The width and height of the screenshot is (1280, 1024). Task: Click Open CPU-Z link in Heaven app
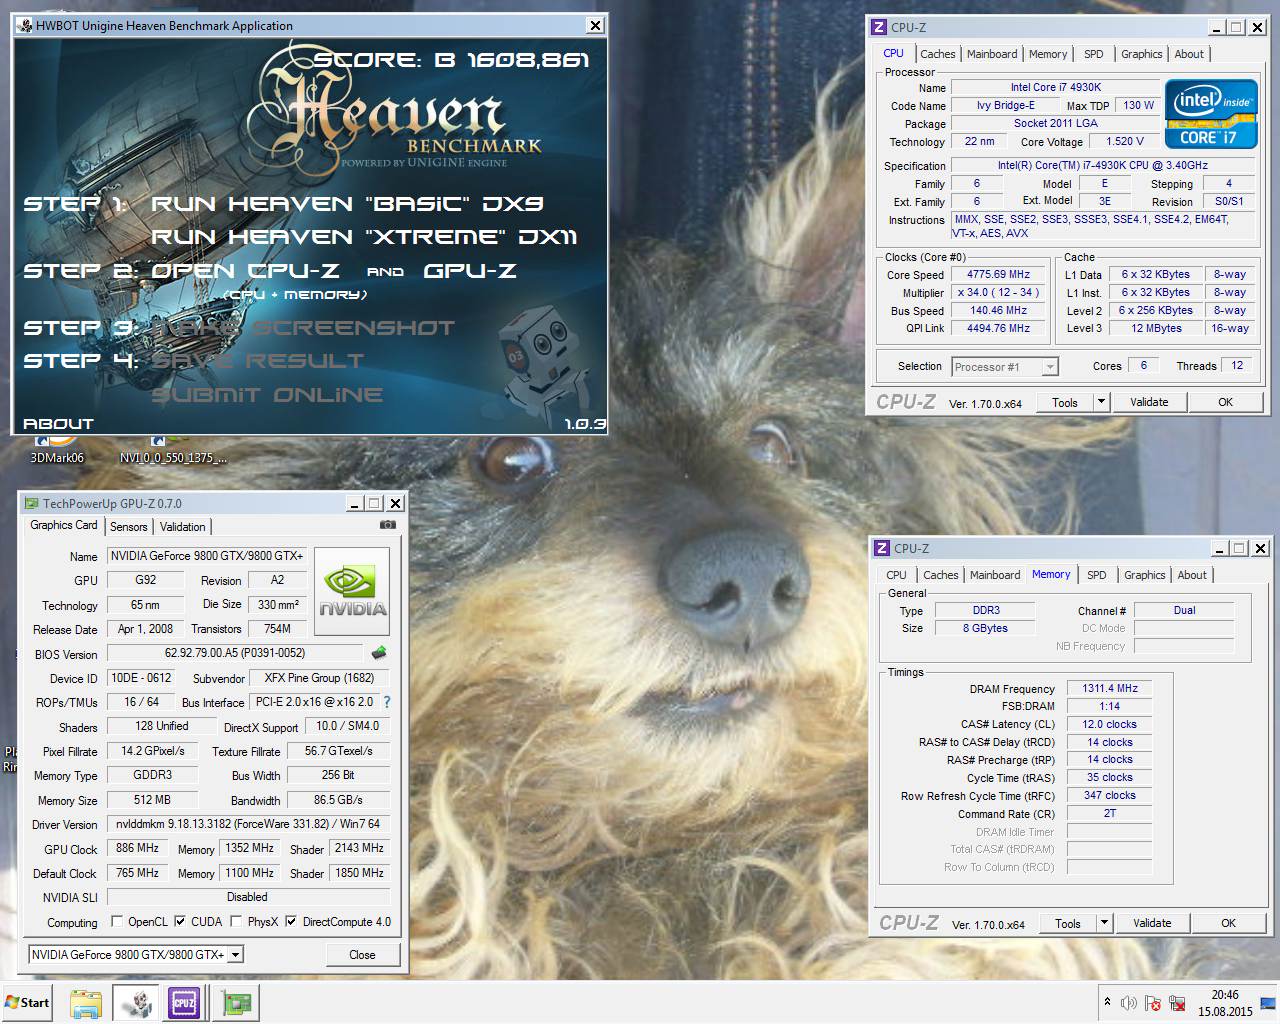[245, 271]
